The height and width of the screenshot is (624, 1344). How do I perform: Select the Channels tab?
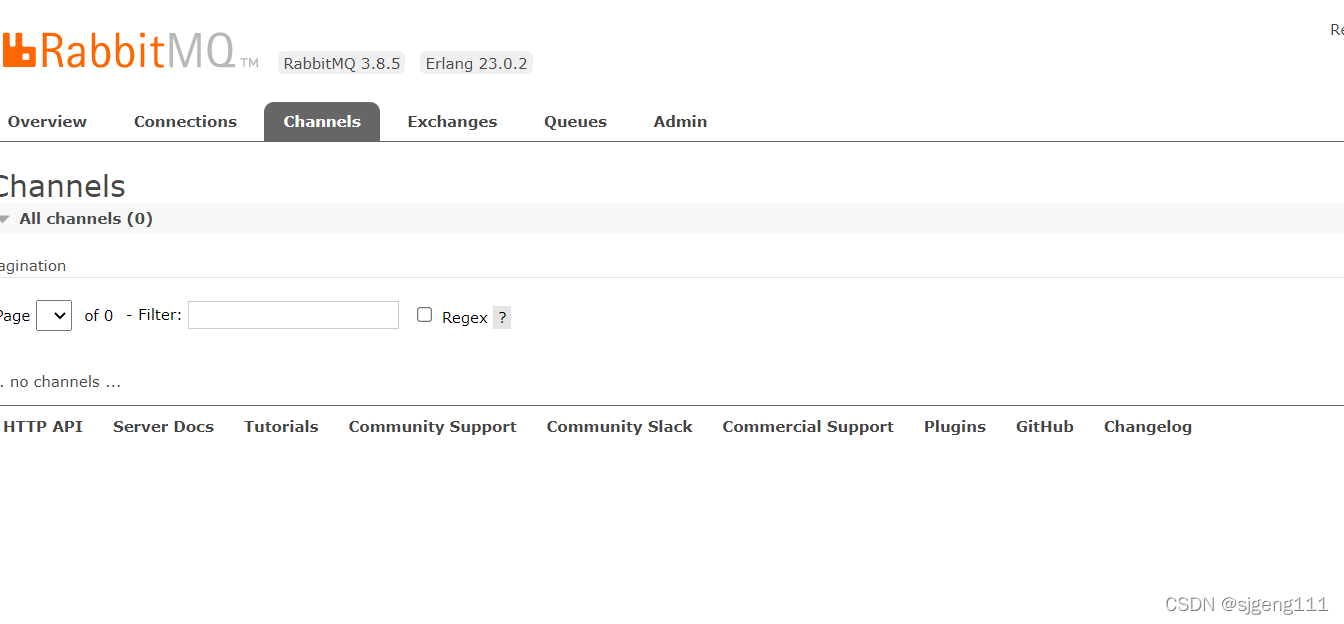point(322,122)
